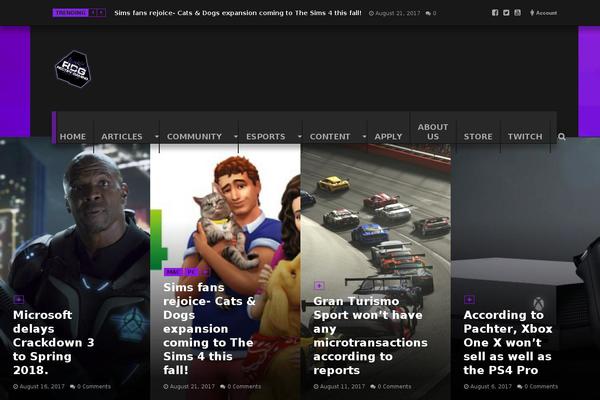The image size is (600, 400).
Task: Open comments on the Crackdown 3 article
Action: tap(90, 387)
